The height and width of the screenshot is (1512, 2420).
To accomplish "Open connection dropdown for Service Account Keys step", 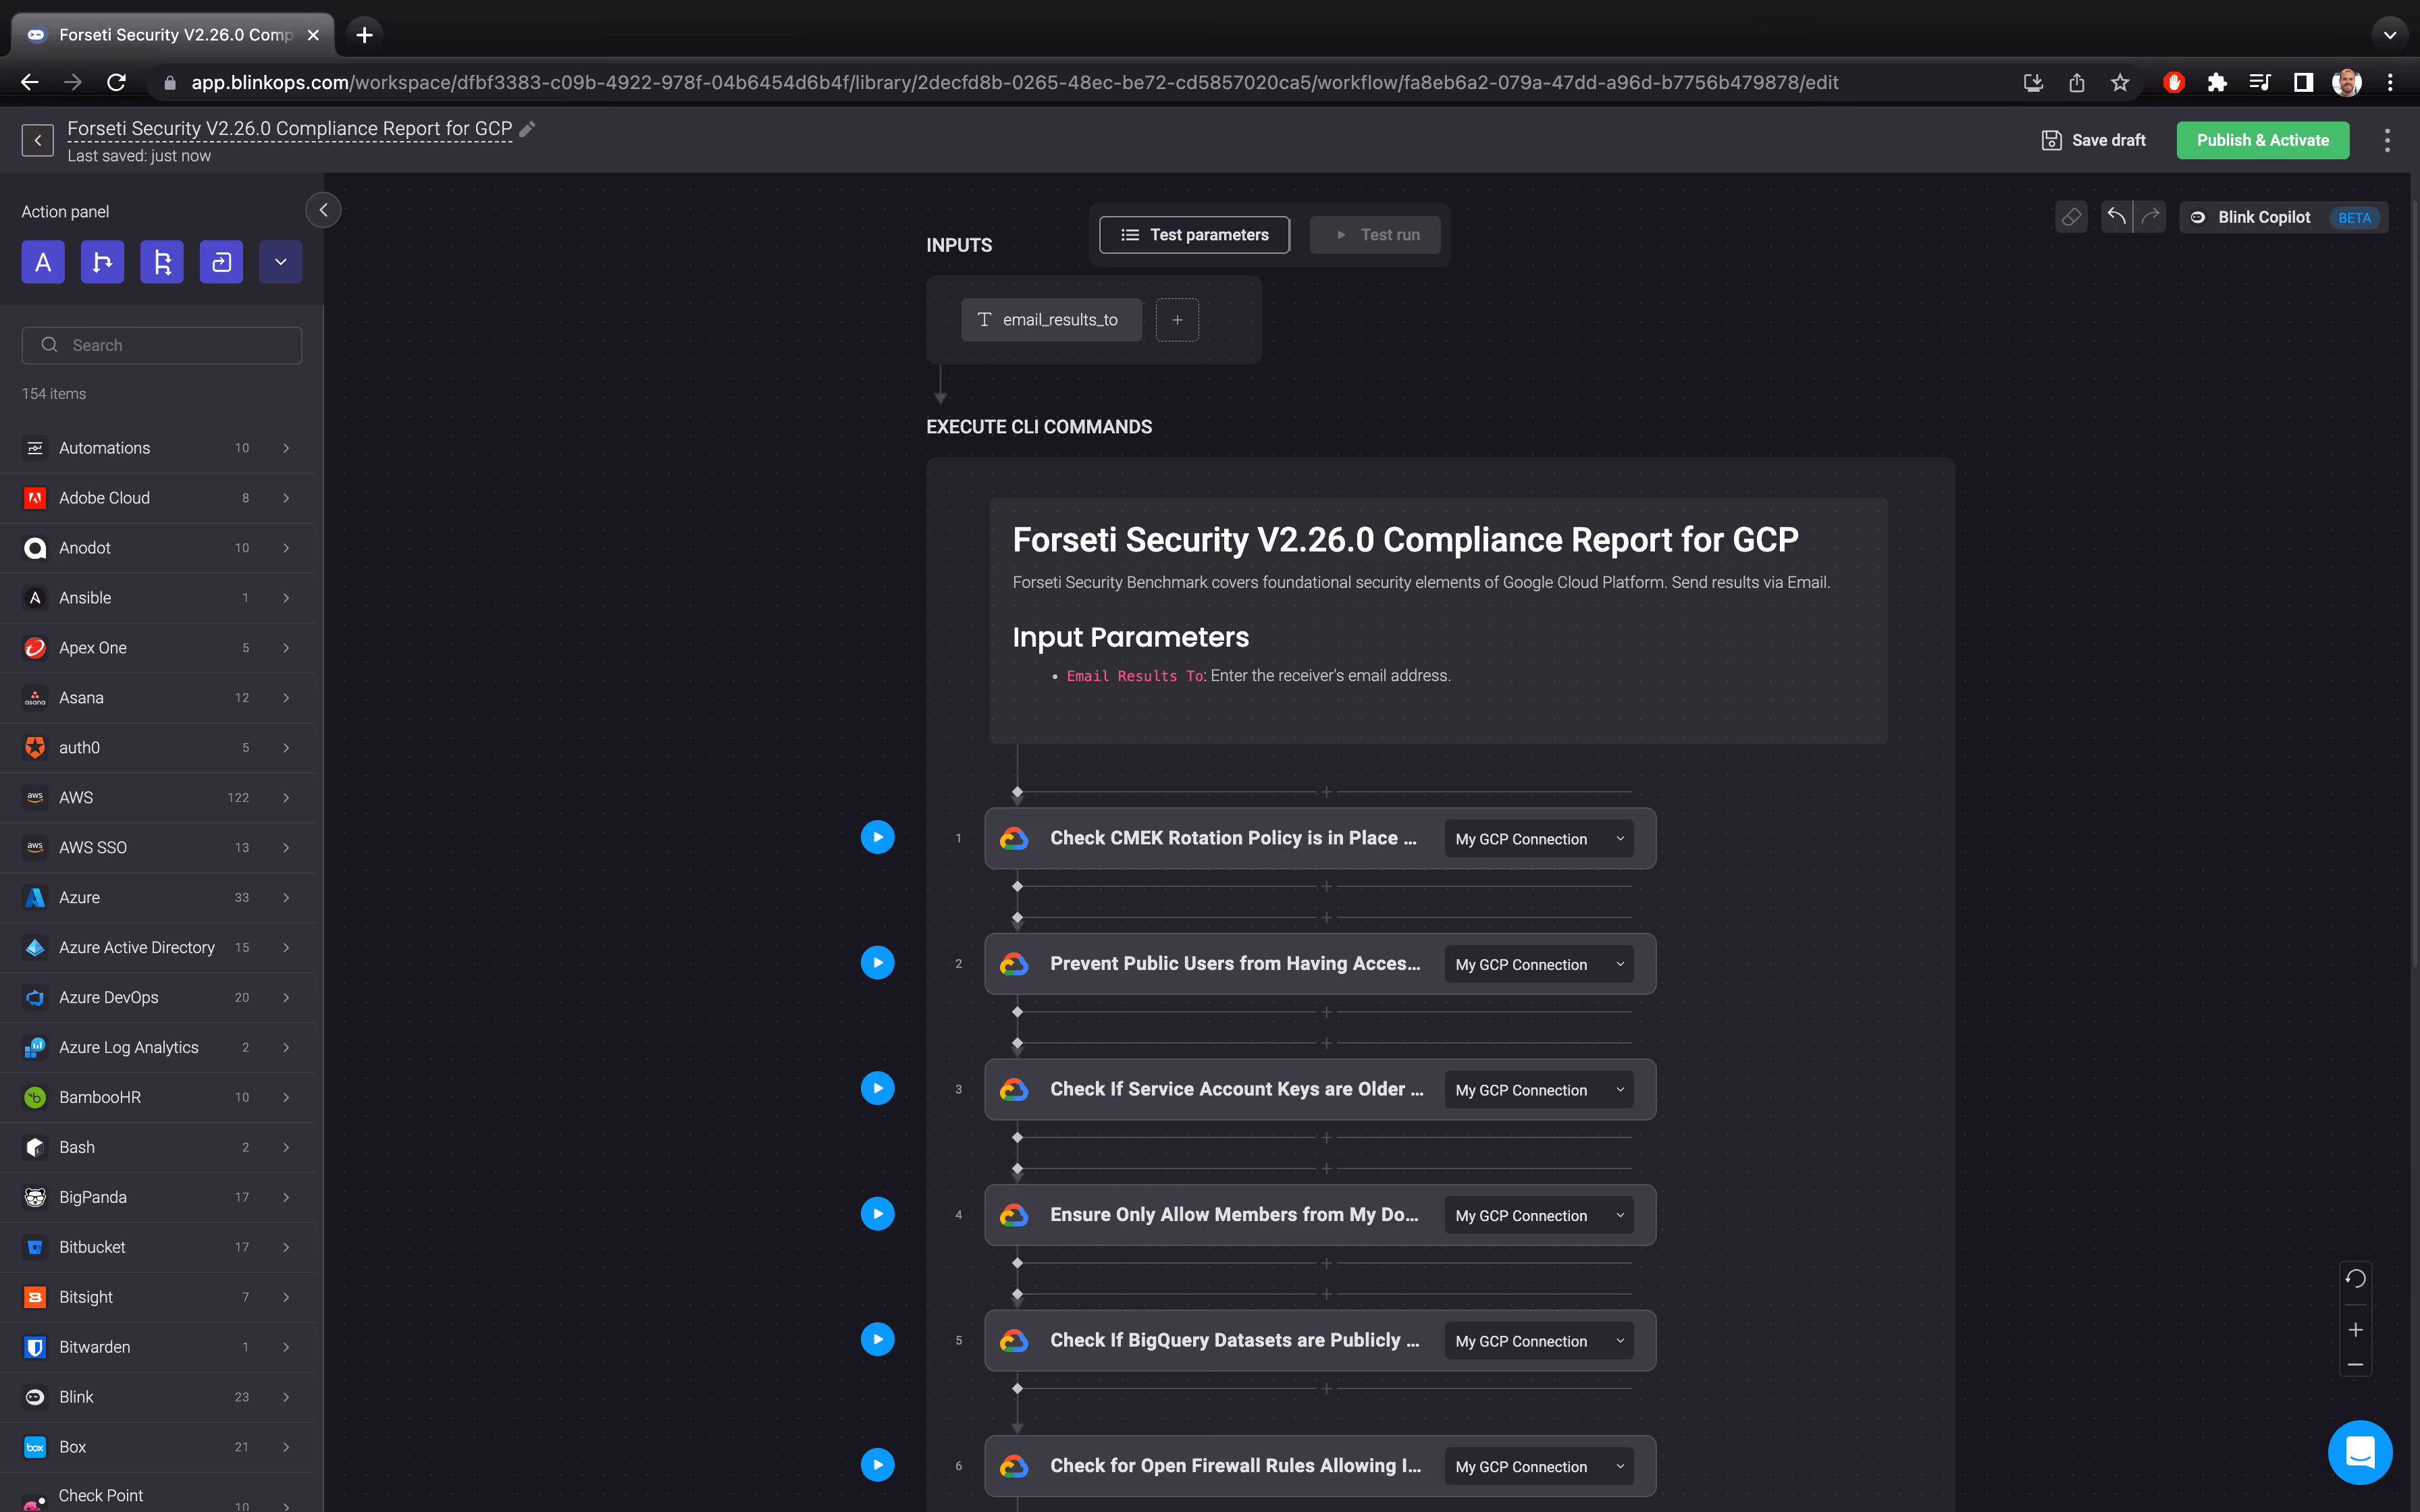I will (x=1538, y=1090).
